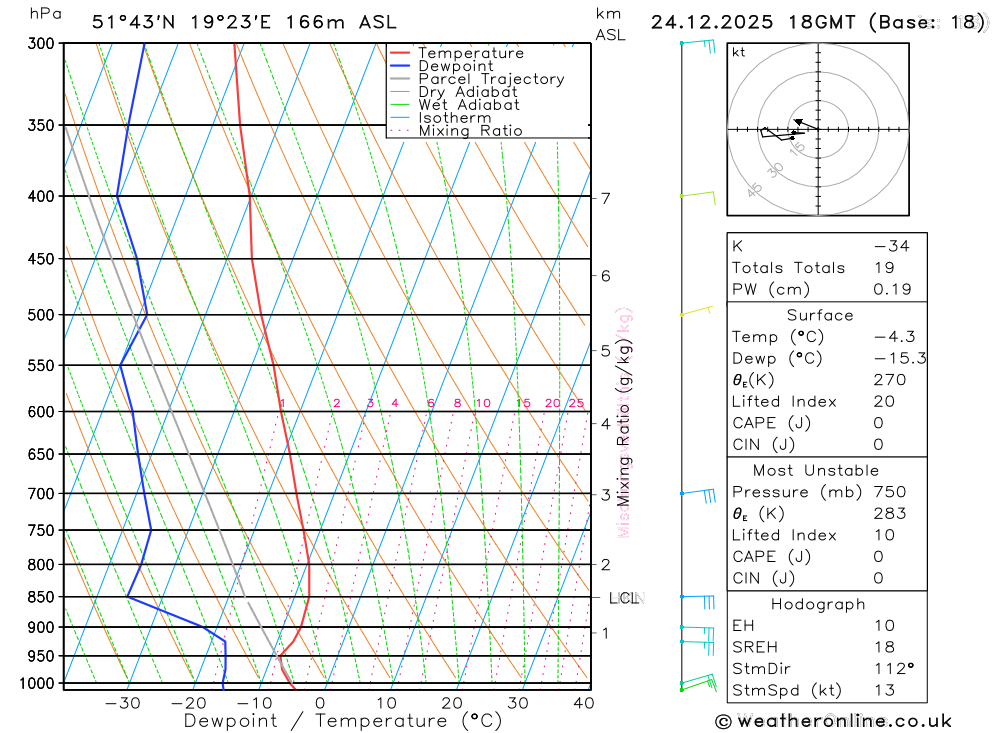The image size is (1000, 733).
Task: Click the 300 pressure level label
Action: tap(41, 44)
